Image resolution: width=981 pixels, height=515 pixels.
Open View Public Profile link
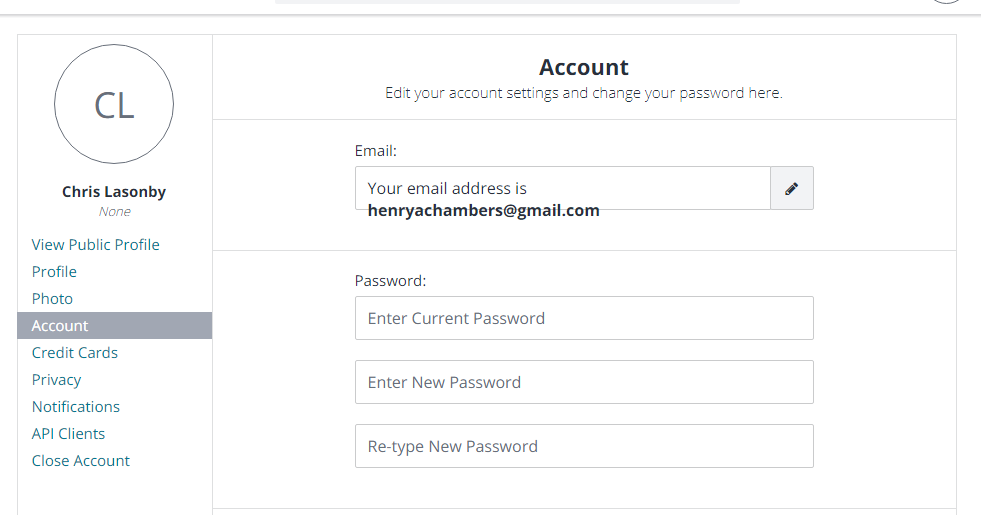tap(96, 245)
